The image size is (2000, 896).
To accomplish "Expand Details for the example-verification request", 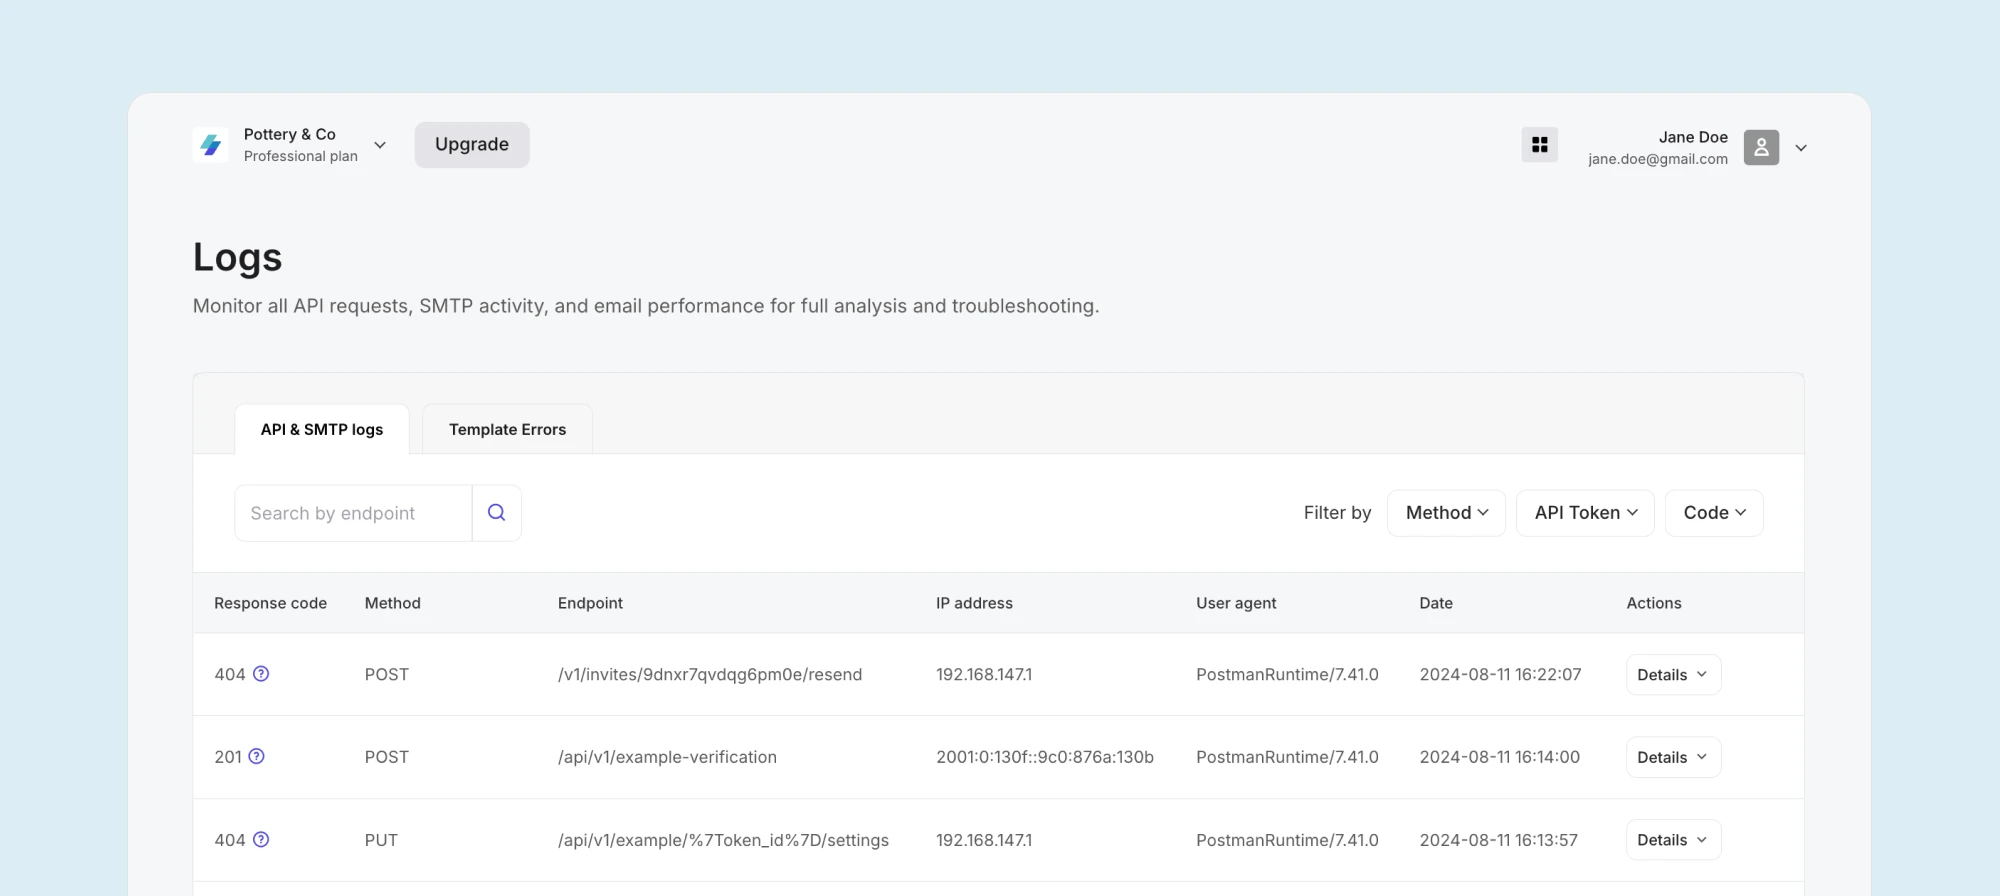I will coord(1672,758).
